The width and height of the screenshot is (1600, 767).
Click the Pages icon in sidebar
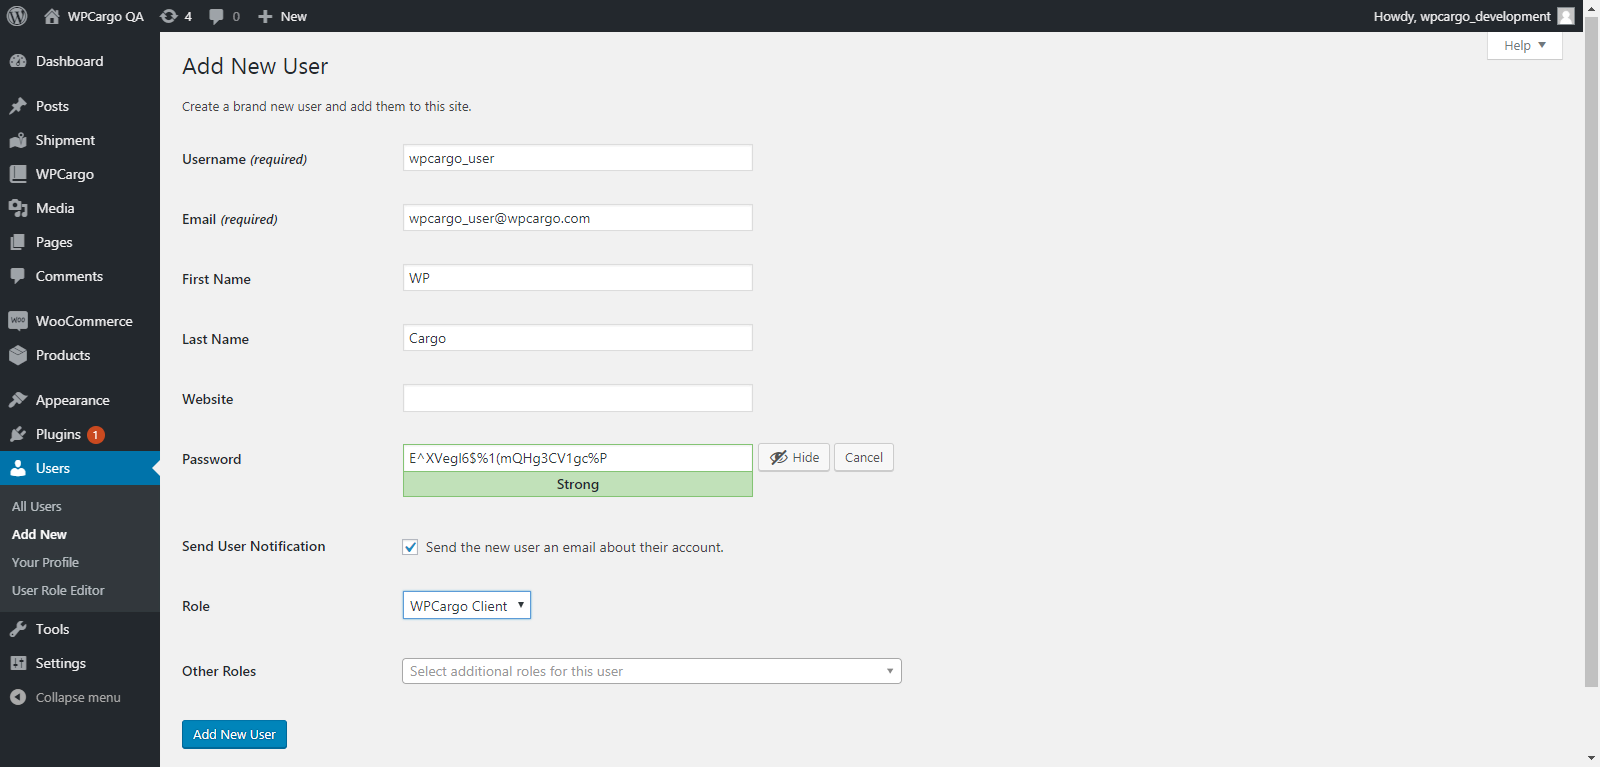point(18,242)
